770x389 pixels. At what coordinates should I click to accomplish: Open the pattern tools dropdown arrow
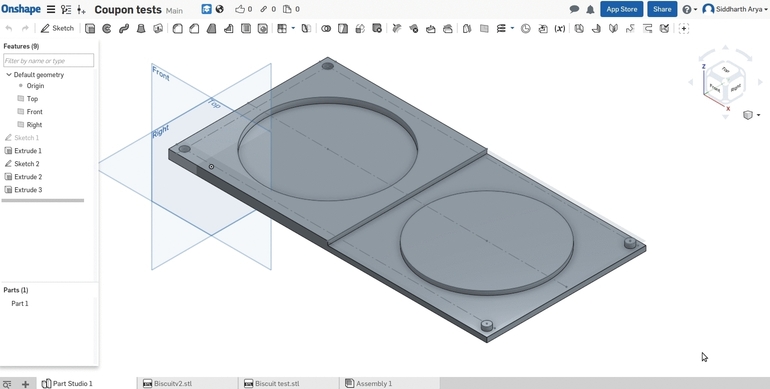coord(293,28)
